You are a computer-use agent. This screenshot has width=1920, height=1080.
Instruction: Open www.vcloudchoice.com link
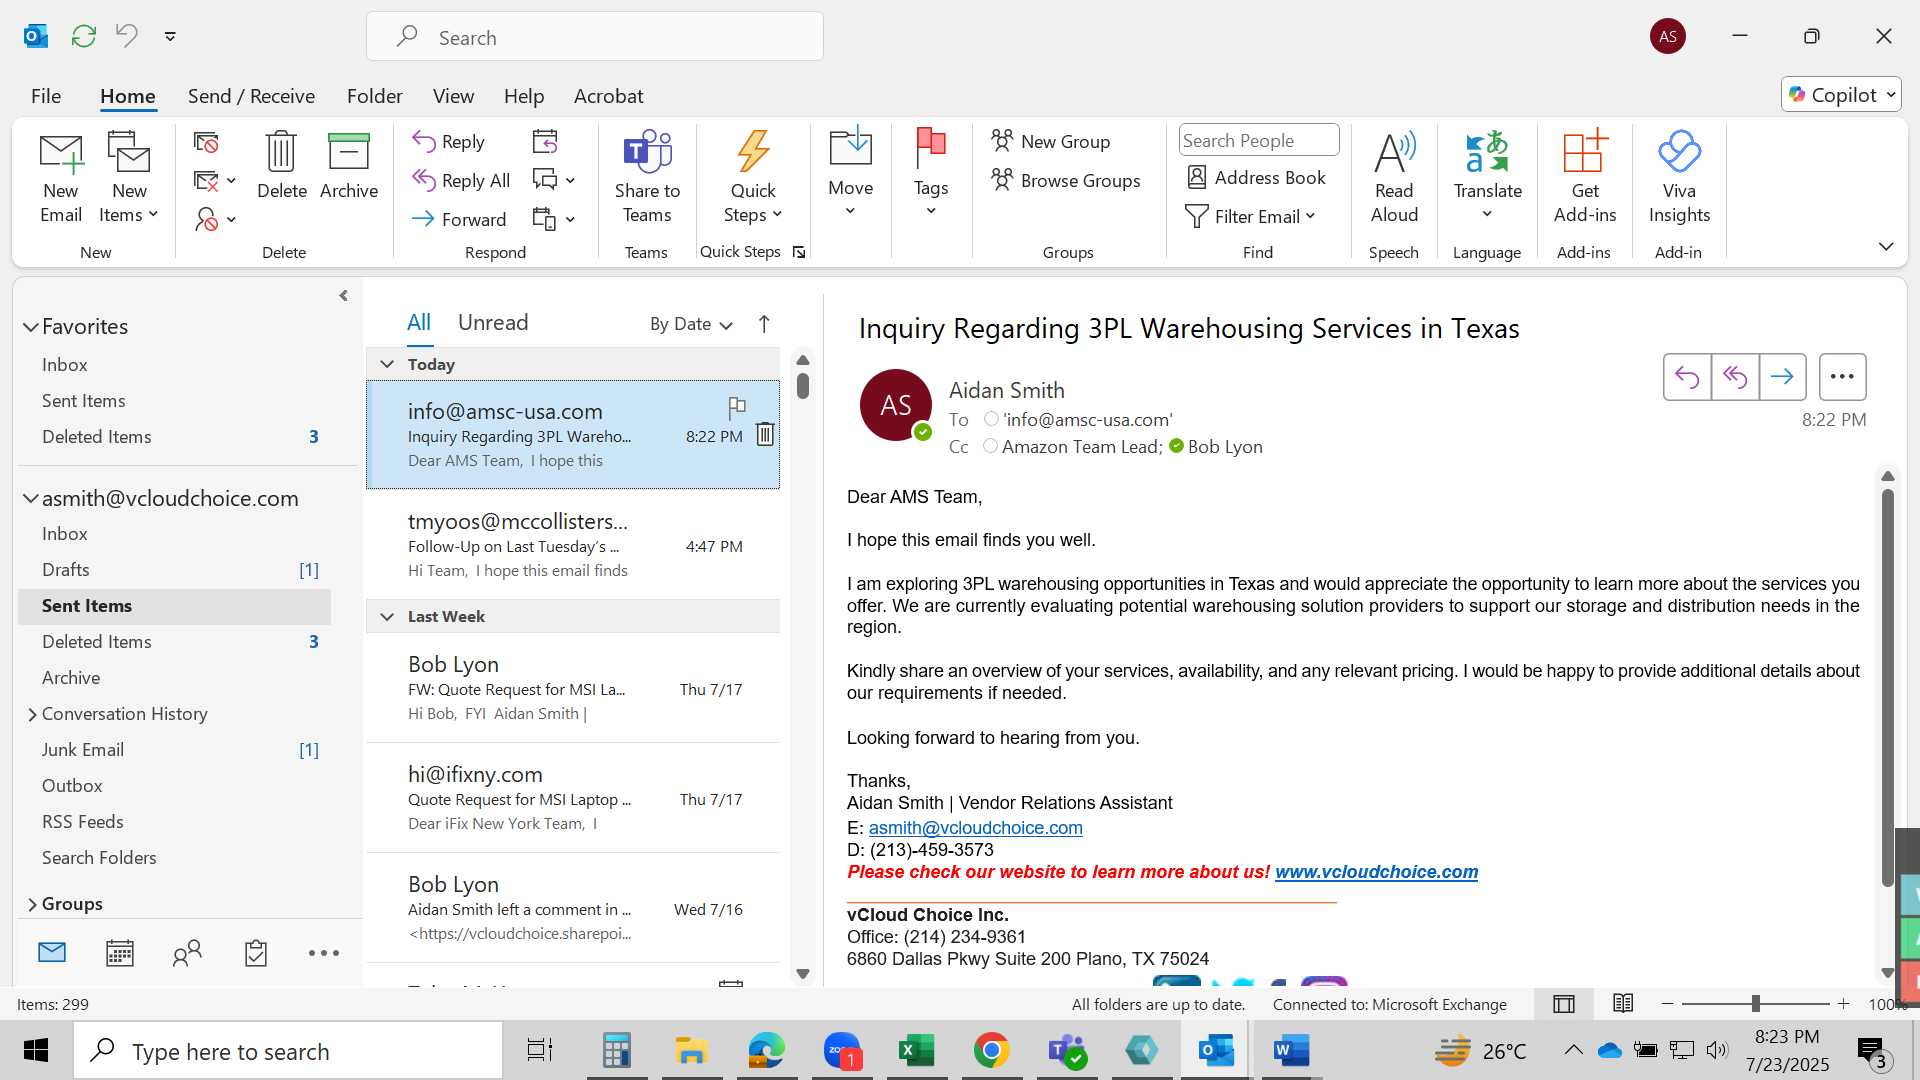coord(1376,872)
